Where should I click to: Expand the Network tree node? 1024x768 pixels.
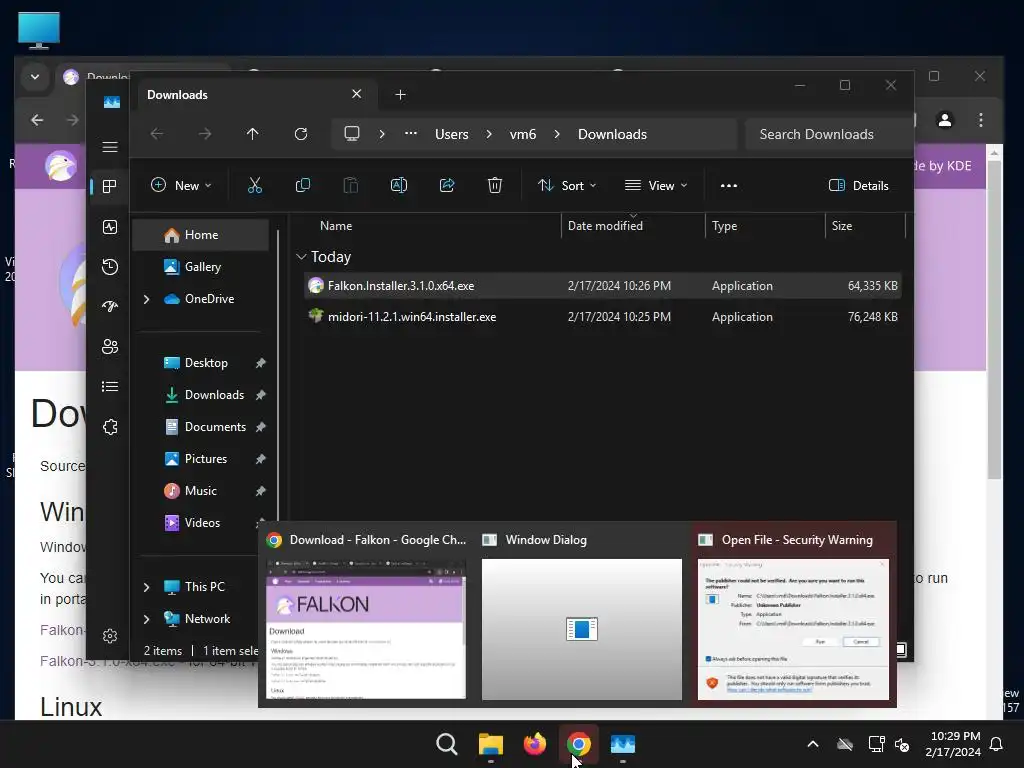point(146,619)
